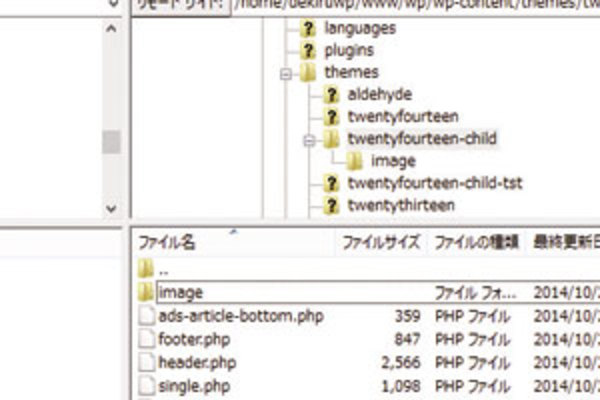Screen dimensions: 600x400
Task: Sort by ファイルの種類 column header
Action: click(x=477, y=243)
